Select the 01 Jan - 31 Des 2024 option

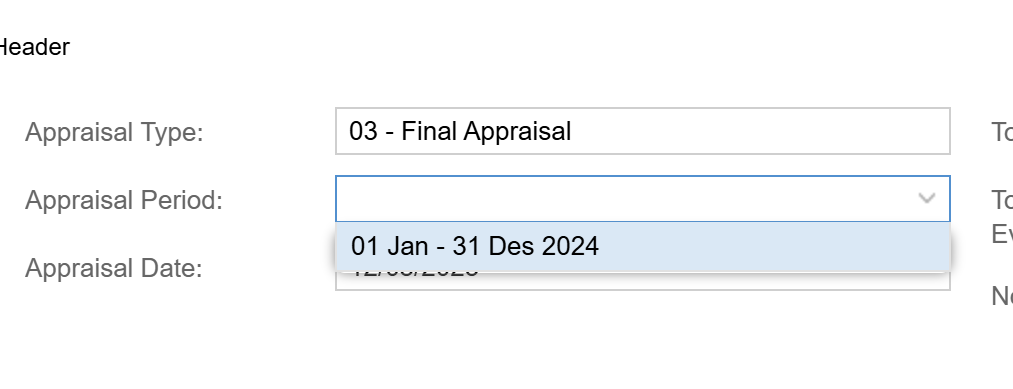click(643, 246)
